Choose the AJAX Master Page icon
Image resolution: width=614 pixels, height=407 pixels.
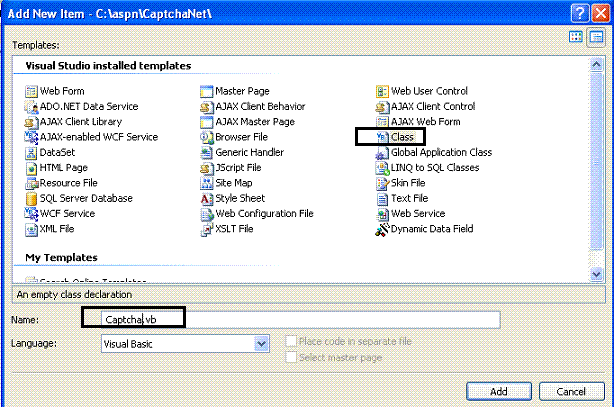click(206, 122)
